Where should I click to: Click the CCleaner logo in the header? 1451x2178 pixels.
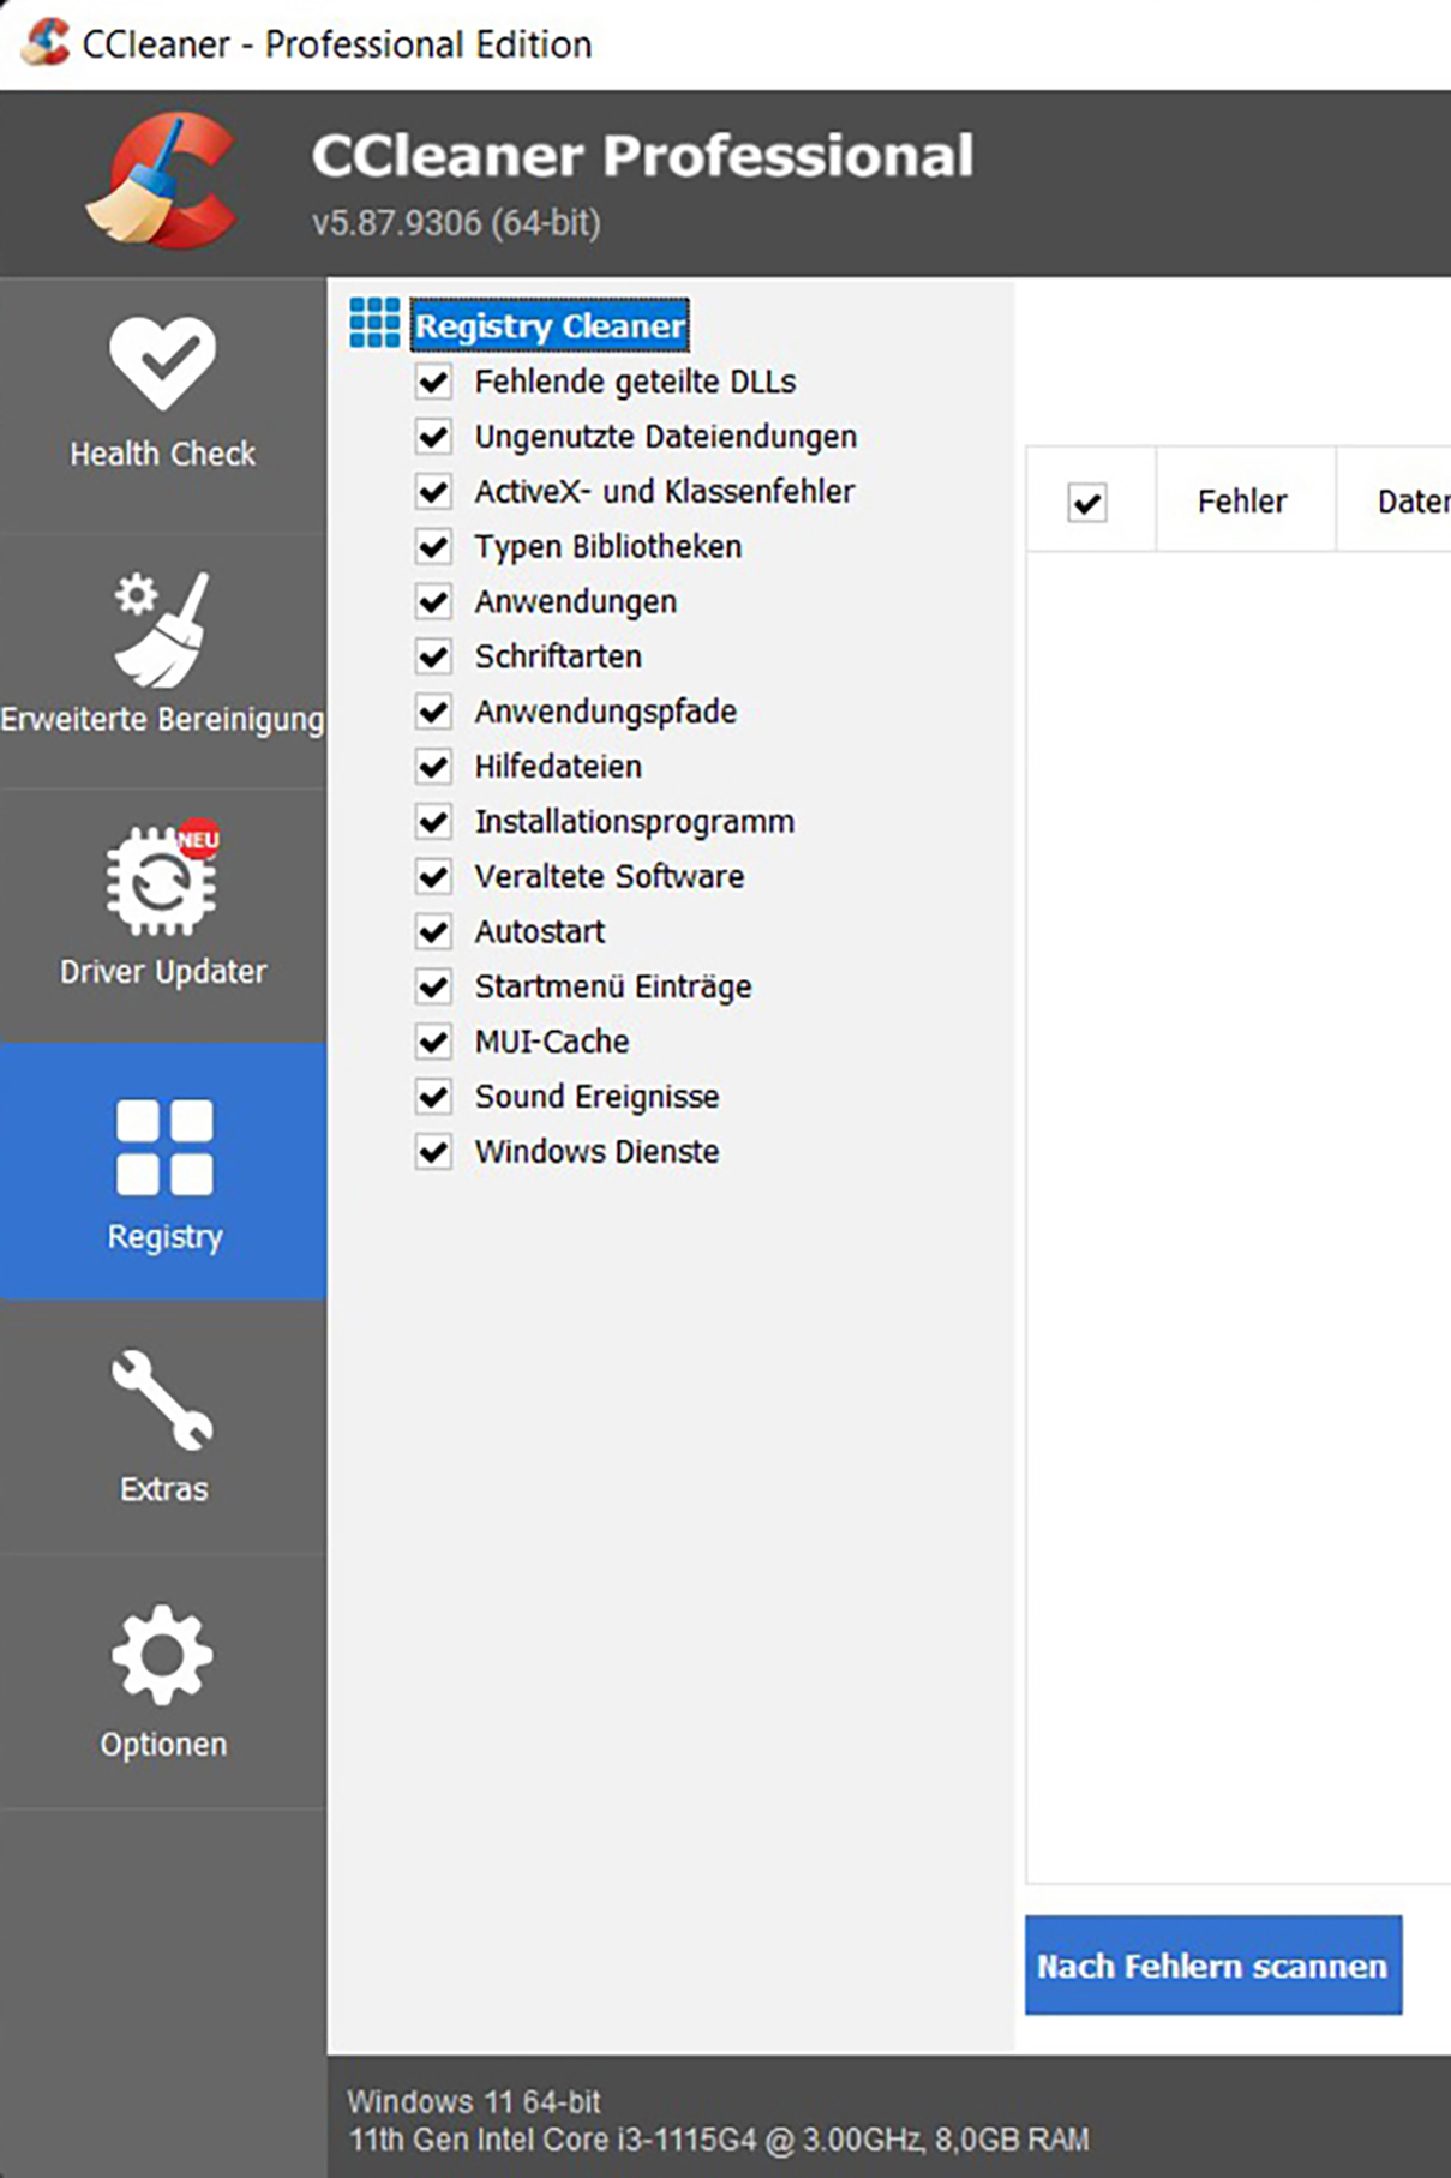pos(163,180)
